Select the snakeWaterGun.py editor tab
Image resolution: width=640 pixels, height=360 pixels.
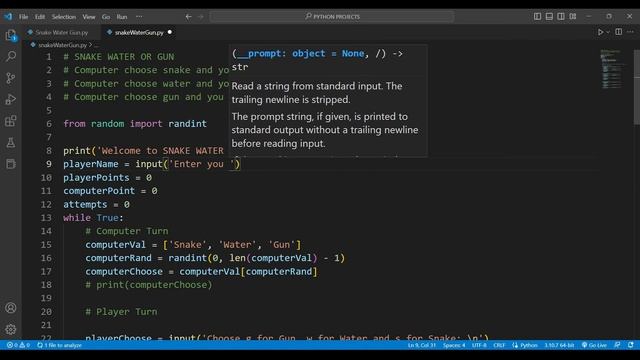[139, 32]
